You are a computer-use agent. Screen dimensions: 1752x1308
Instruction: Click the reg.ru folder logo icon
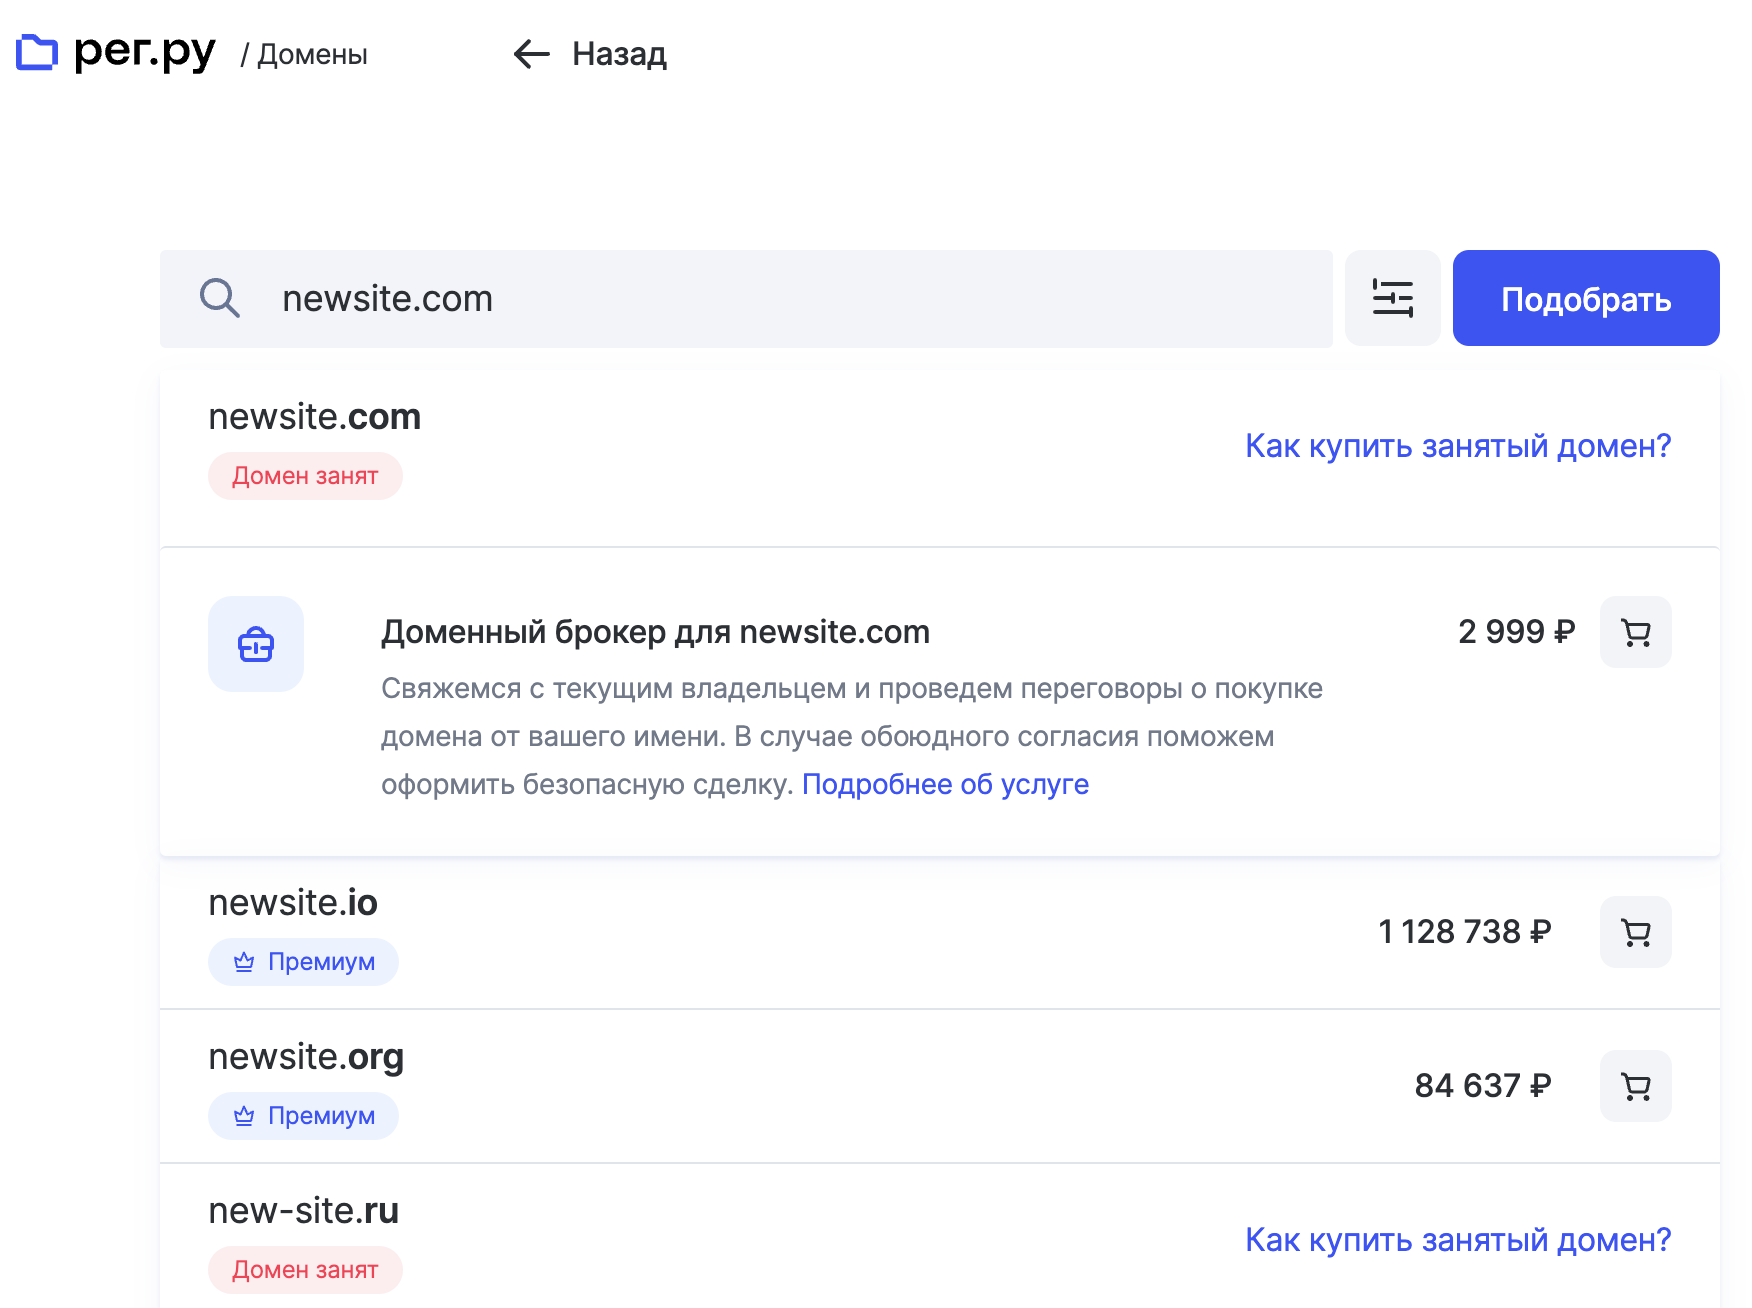[x=37, y=53]
